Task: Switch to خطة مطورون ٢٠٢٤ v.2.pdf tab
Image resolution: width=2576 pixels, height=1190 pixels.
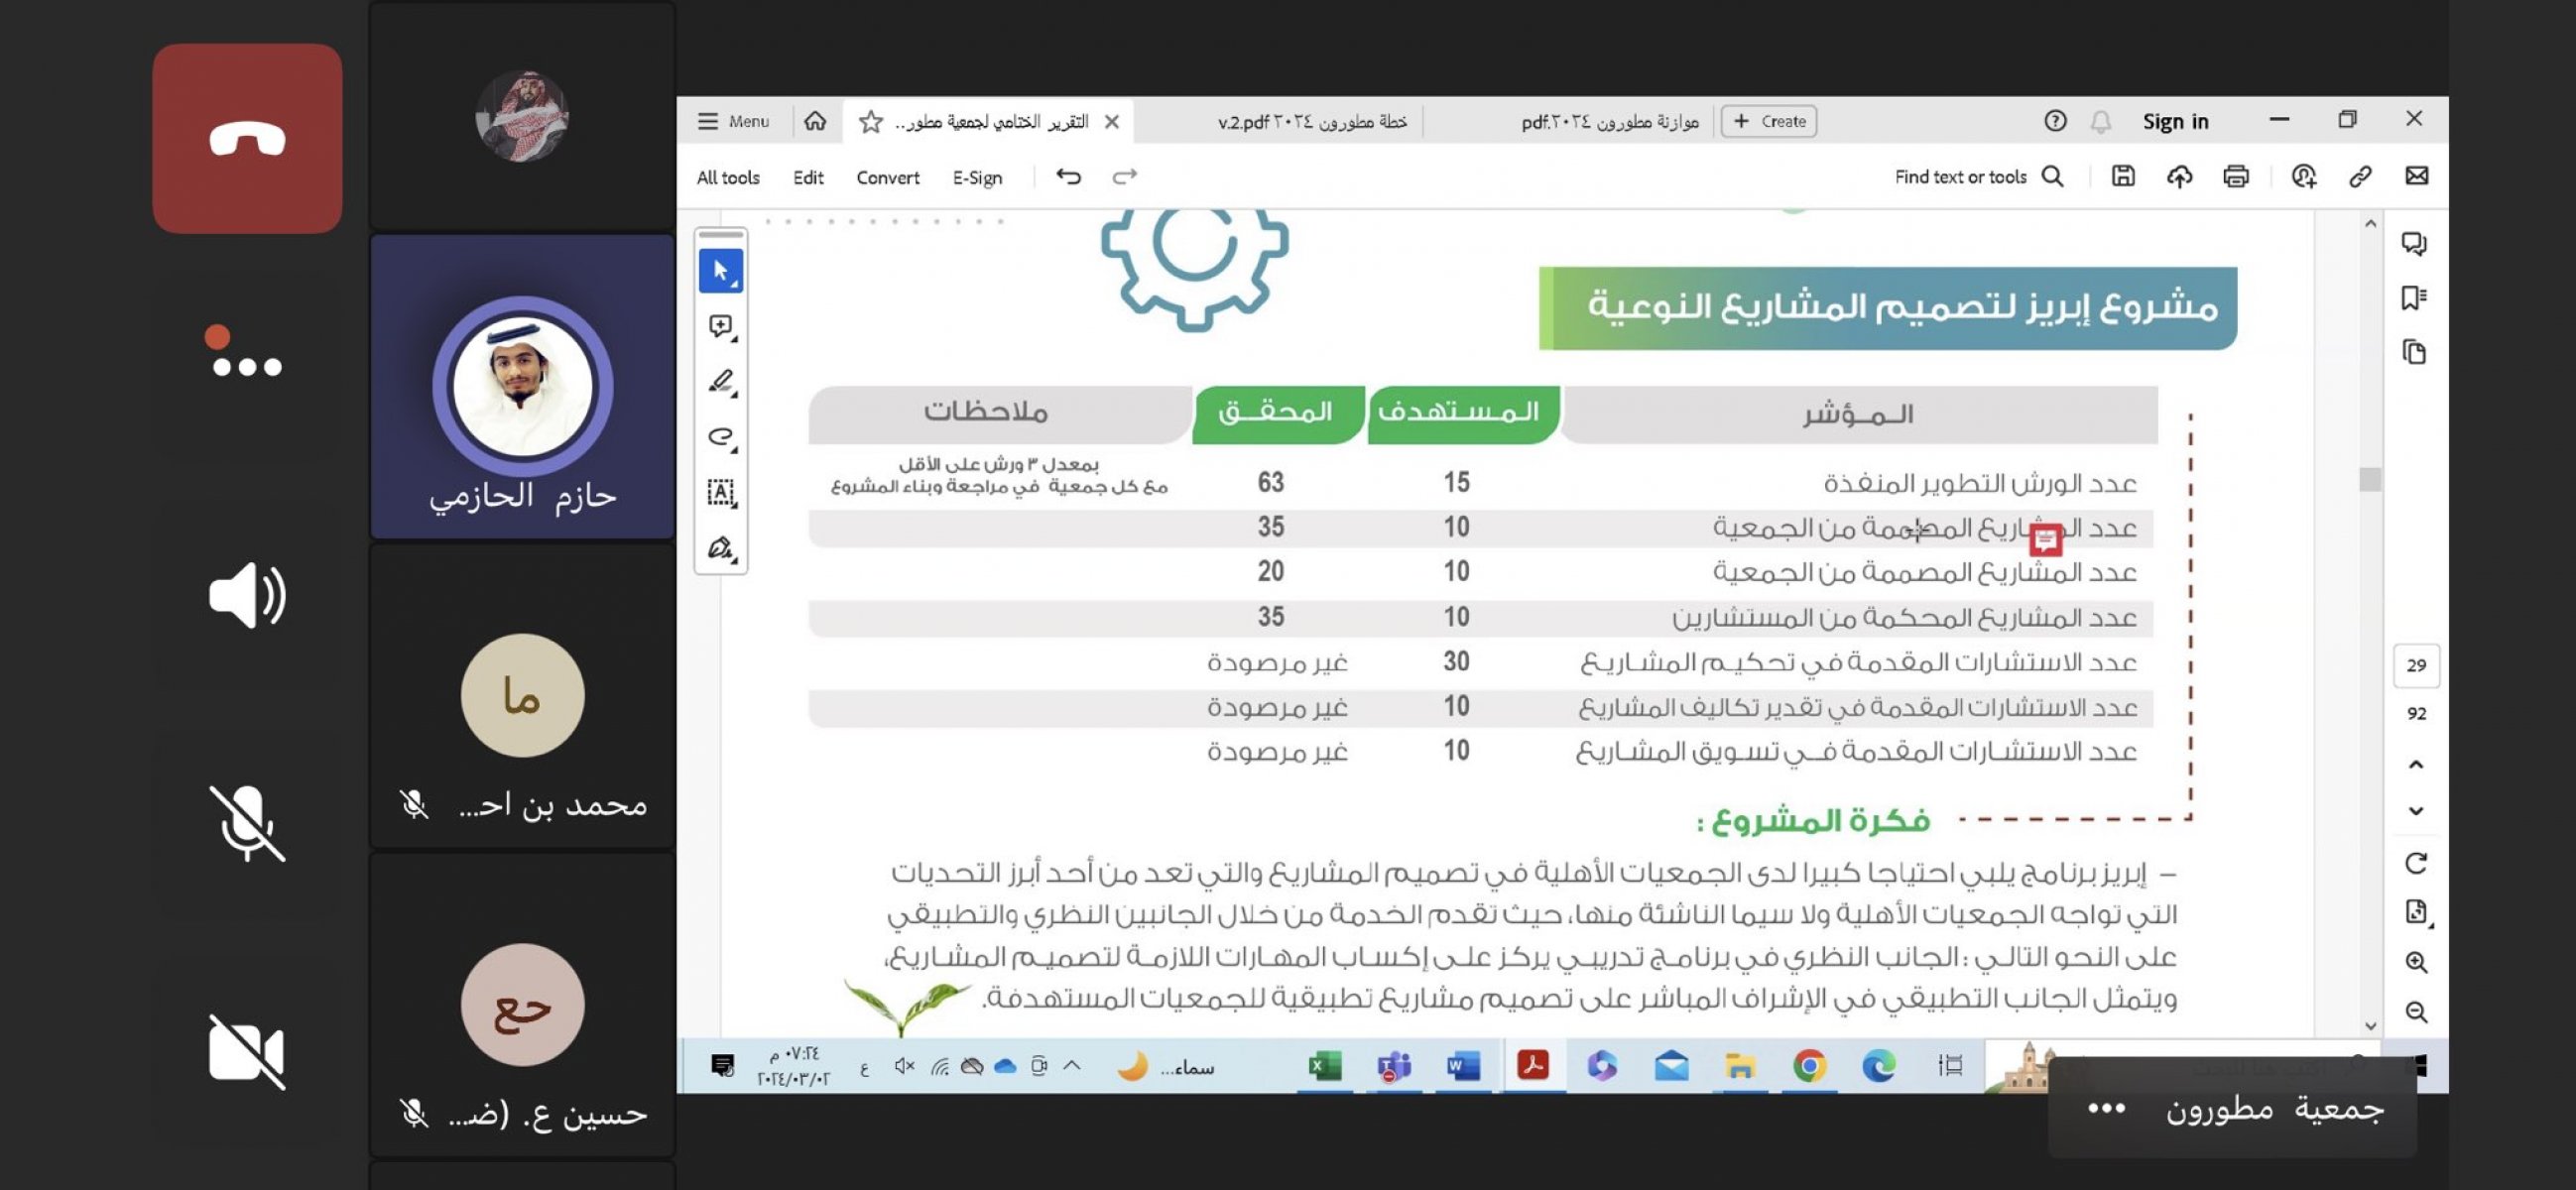Action: 1311,122
